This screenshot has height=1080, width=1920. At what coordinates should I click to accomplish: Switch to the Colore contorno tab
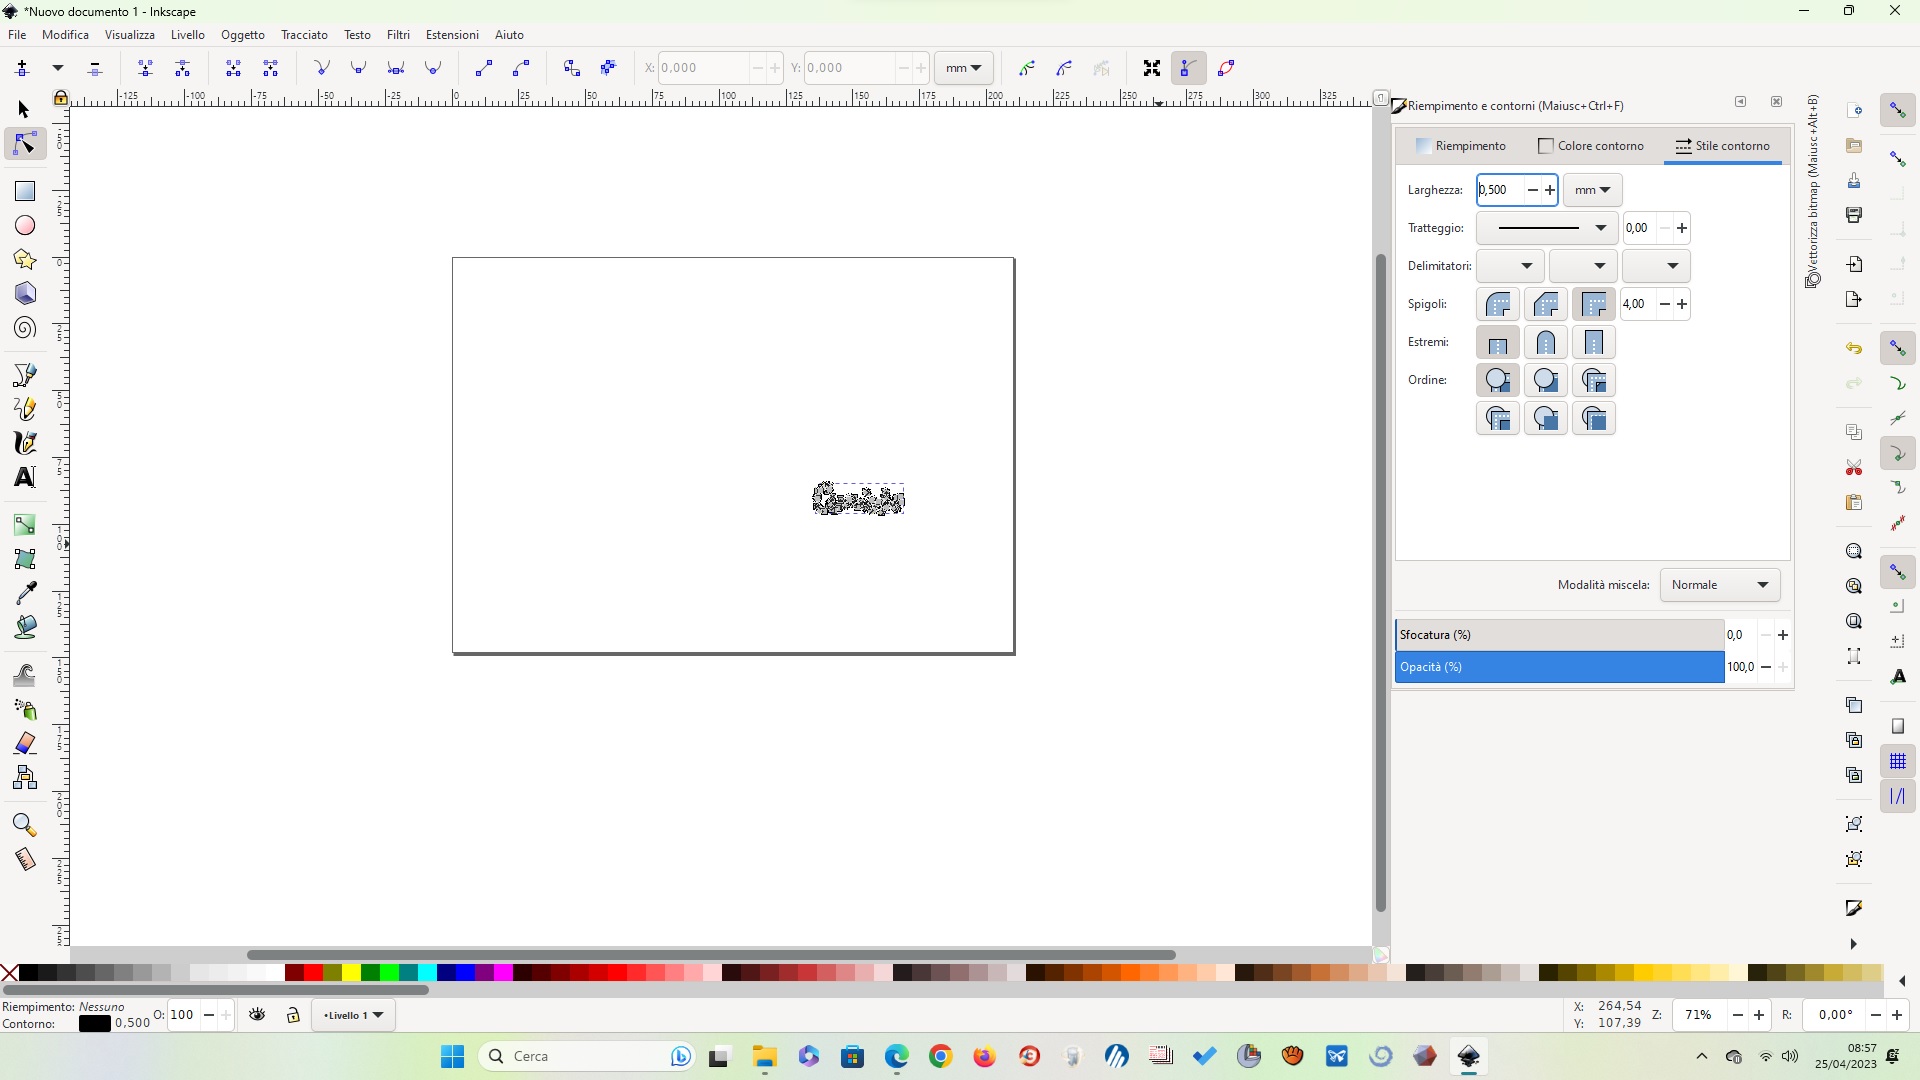click(x=1590, y=146)
